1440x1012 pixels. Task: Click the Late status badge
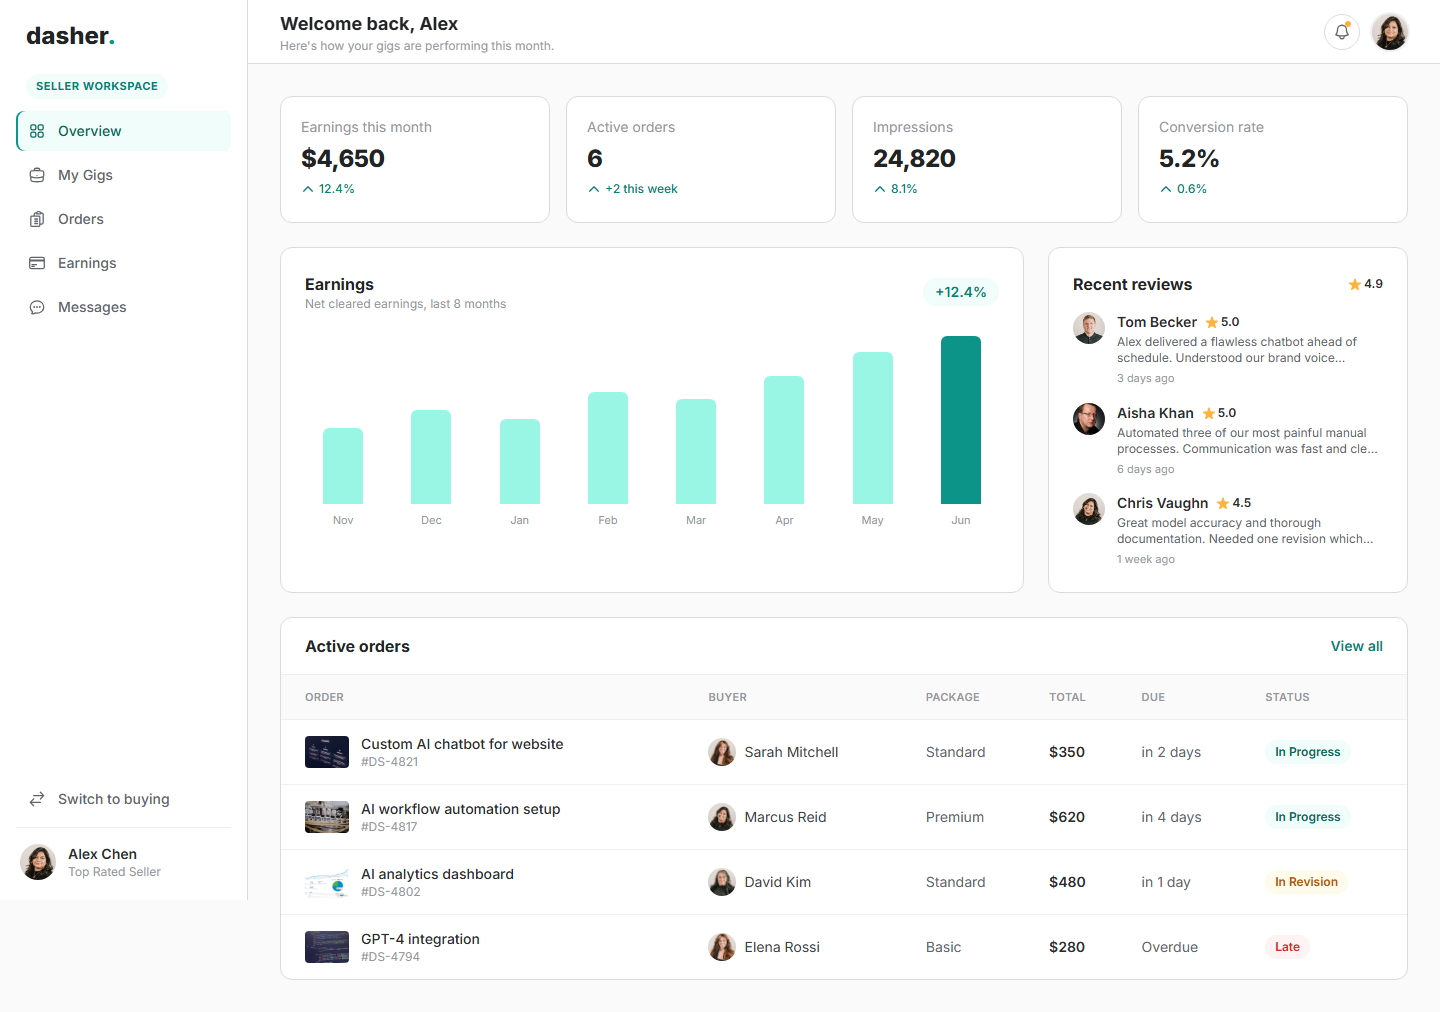pyautogui.click(x=1287, y=947)
